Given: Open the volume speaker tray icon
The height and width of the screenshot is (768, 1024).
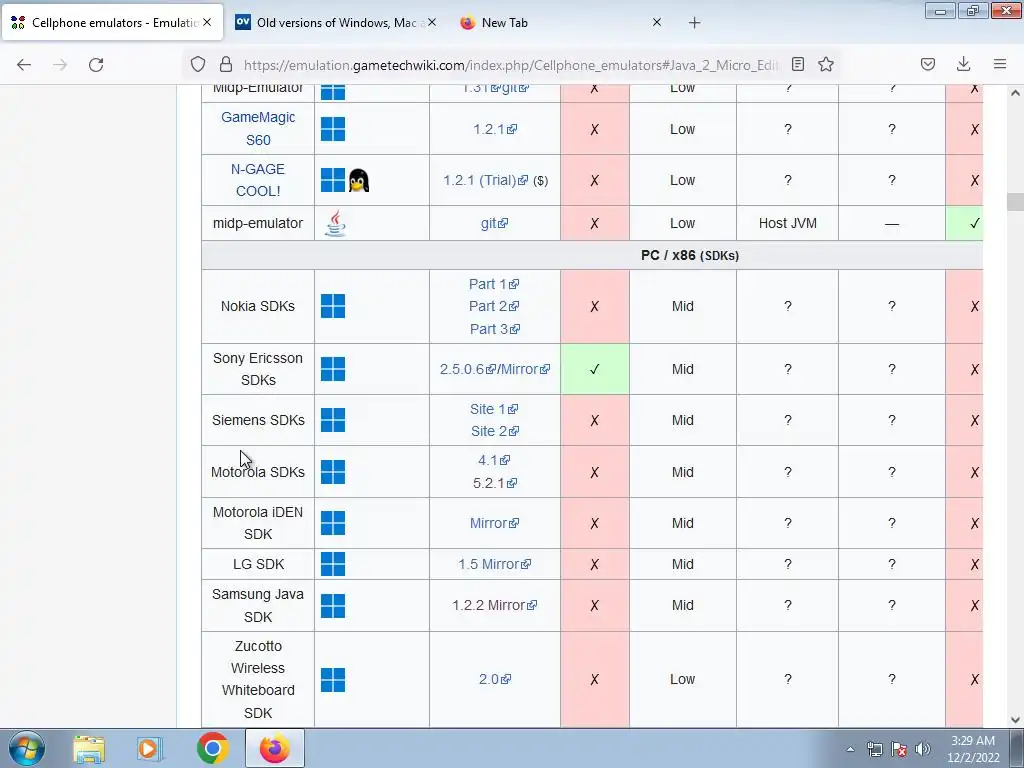Looking at the screenshot, I should [923, 749].
